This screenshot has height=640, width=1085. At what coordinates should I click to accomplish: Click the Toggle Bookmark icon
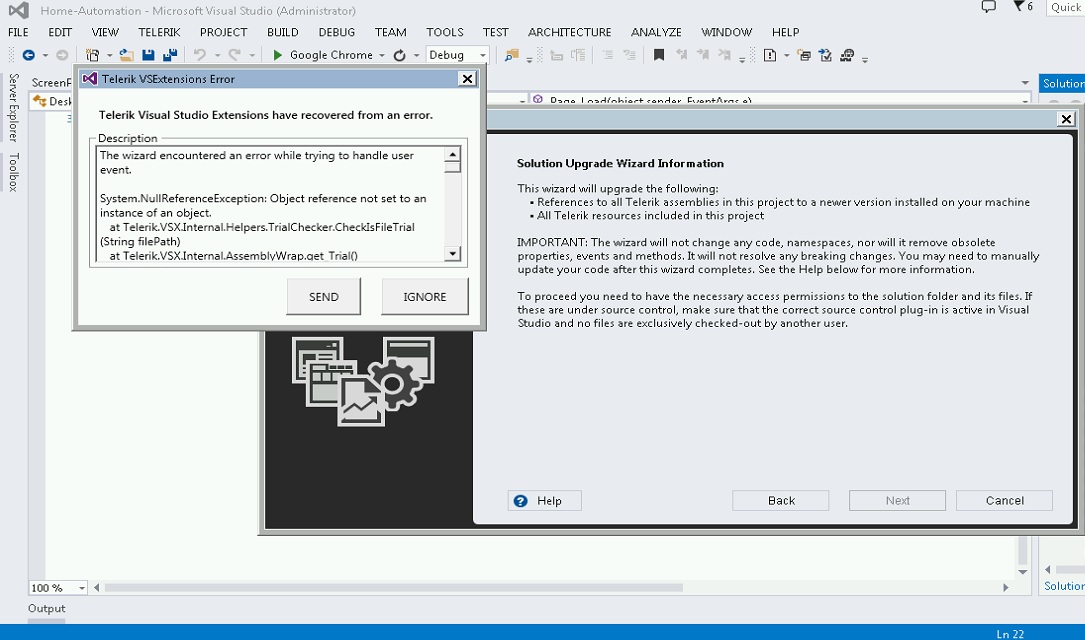pyautogui.click(x=659, y=55)
